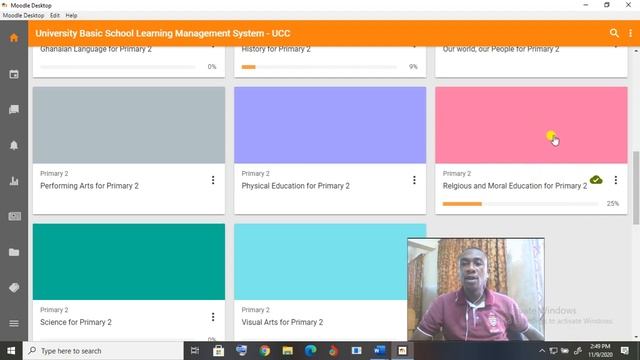This screenshot has height=360, width=640.
Task: Open Microsoft Edge from the taskbar
Action: [311, 351]
